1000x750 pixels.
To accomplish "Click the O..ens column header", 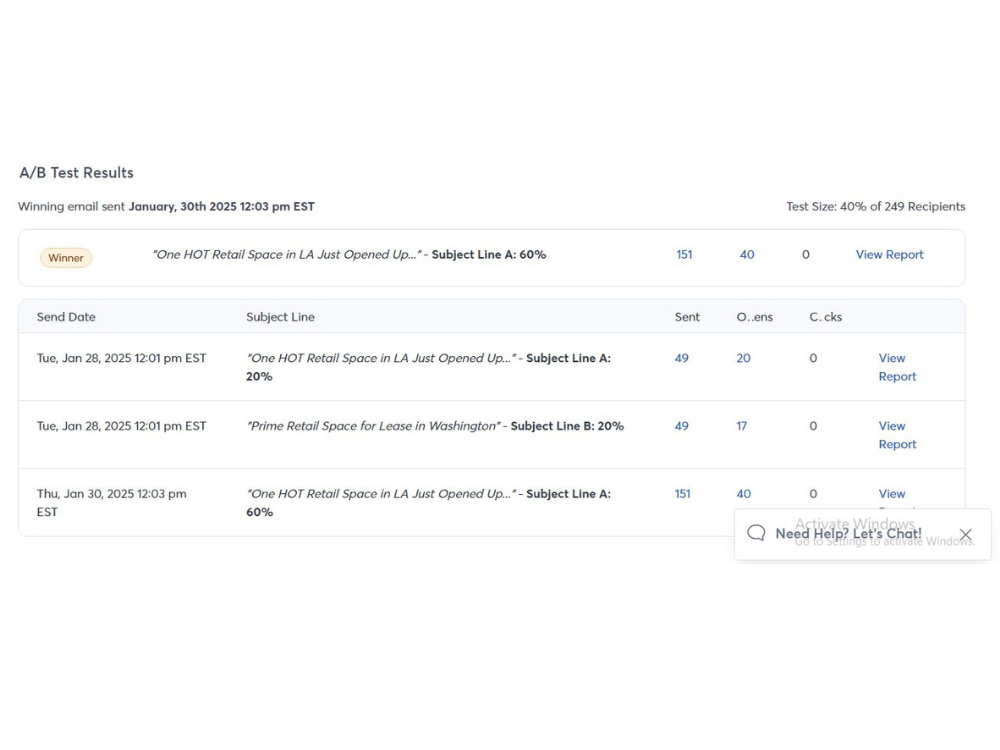I will [x=754, y=317].
